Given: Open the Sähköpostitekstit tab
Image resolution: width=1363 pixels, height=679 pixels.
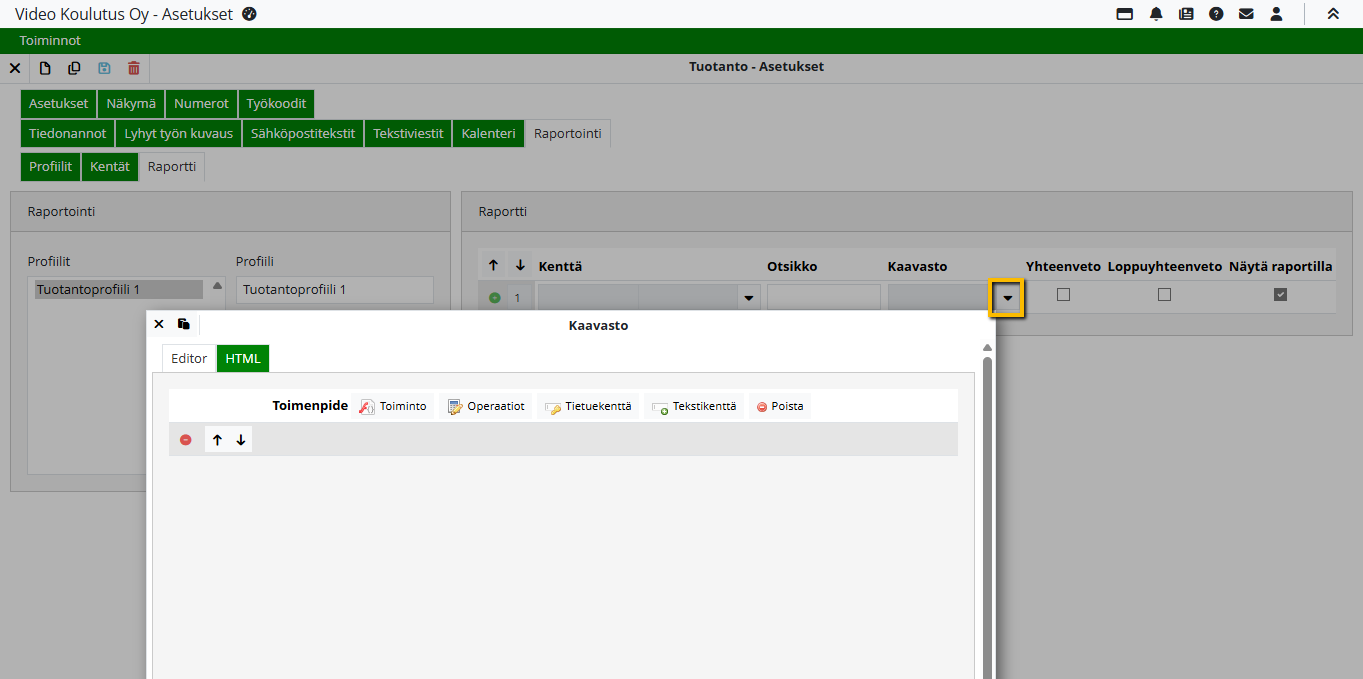Looking at the screenshot, I should point(302,134).
